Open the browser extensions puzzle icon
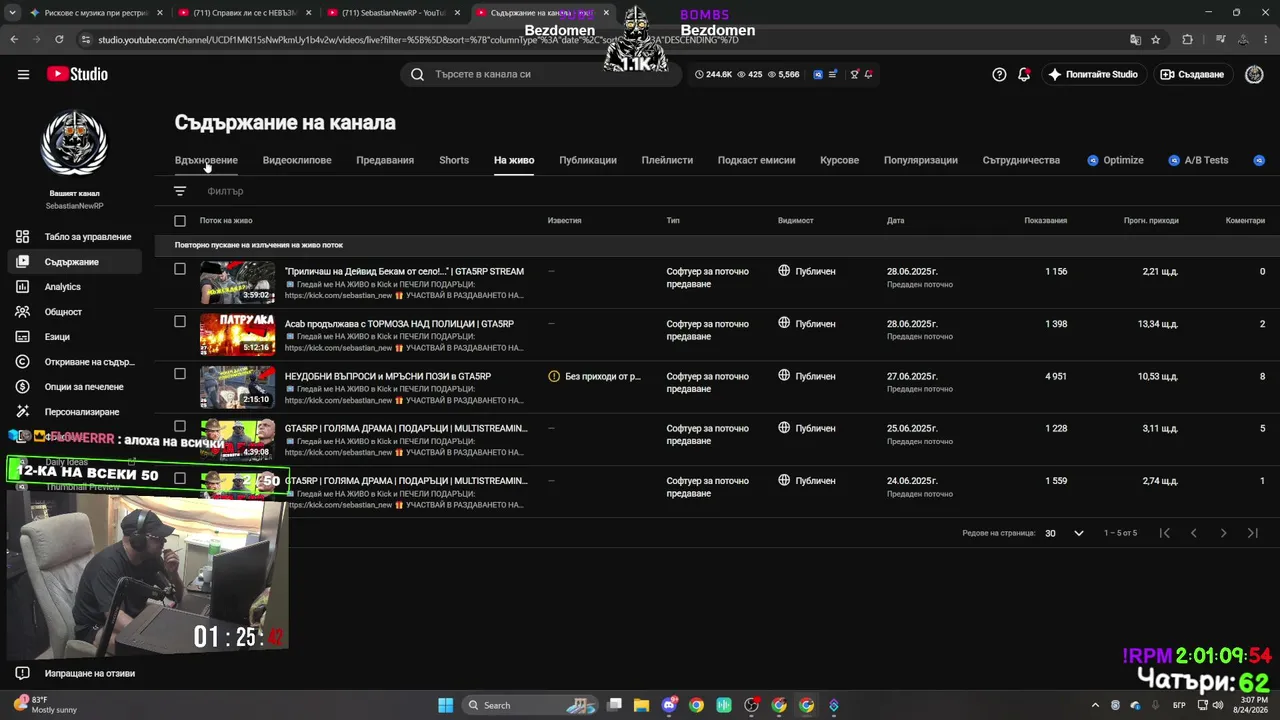 1188,40
